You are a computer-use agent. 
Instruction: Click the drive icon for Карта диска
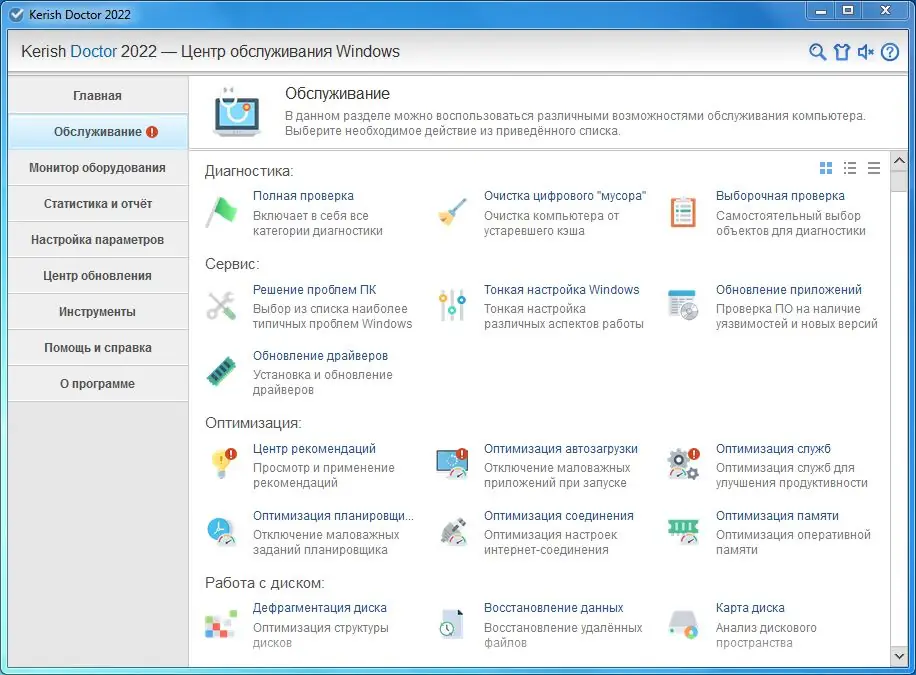click(x=683, y=624)
